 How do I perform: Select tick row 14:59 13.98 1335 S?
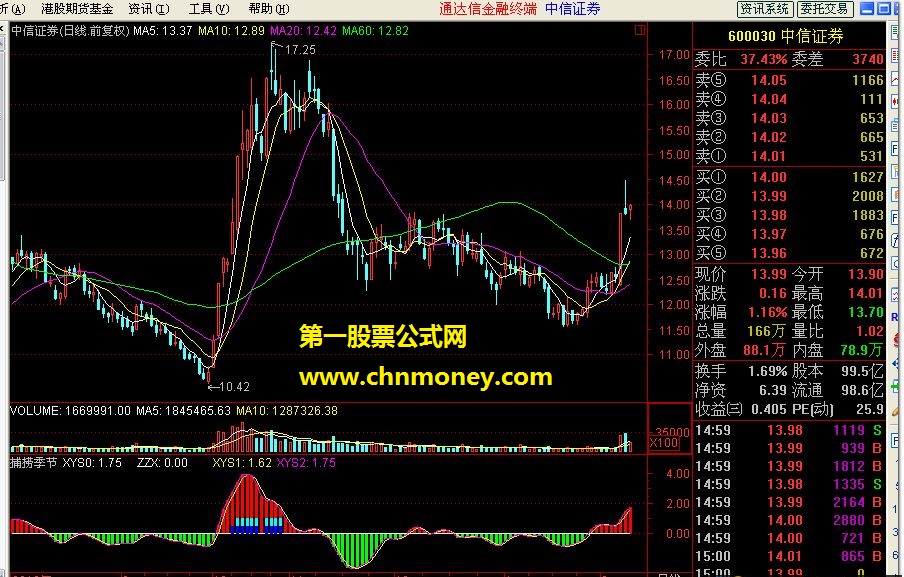pyautogui.click(x=789, y=484)
